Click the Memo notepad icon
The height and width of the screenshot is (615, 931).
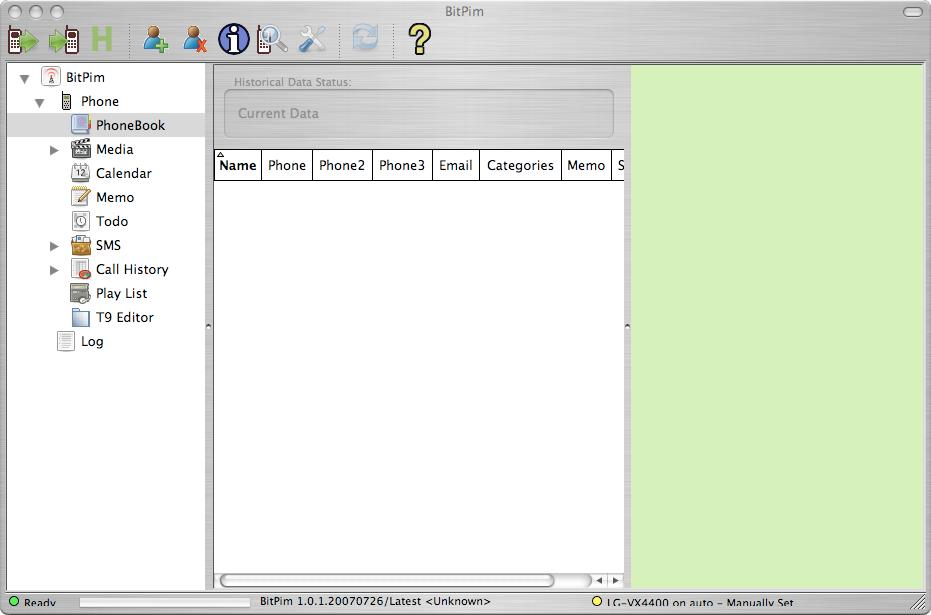81,196
